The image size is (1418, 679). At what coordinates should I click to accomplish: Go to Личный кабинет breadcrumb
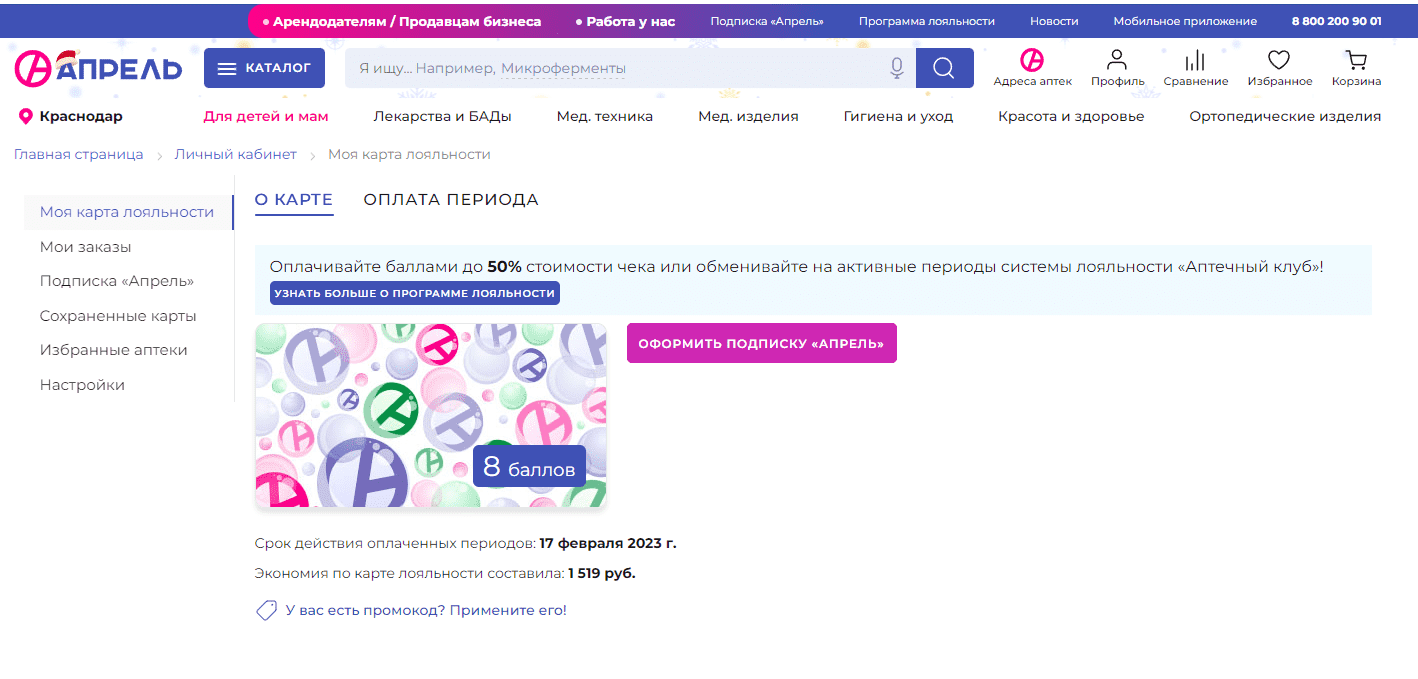(x=236, y=154)
